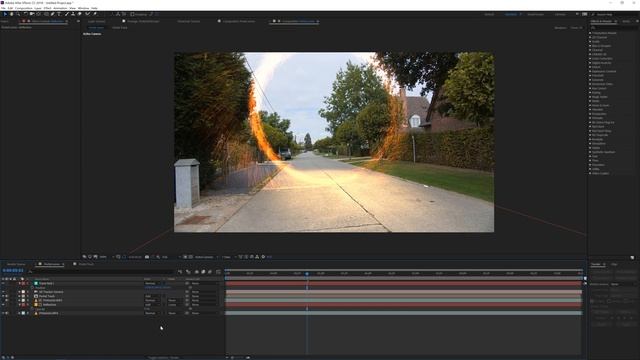This screenshot has width=640, height=360.
Task: Select the Rectangle shape tool
Action: click(46, 14)
